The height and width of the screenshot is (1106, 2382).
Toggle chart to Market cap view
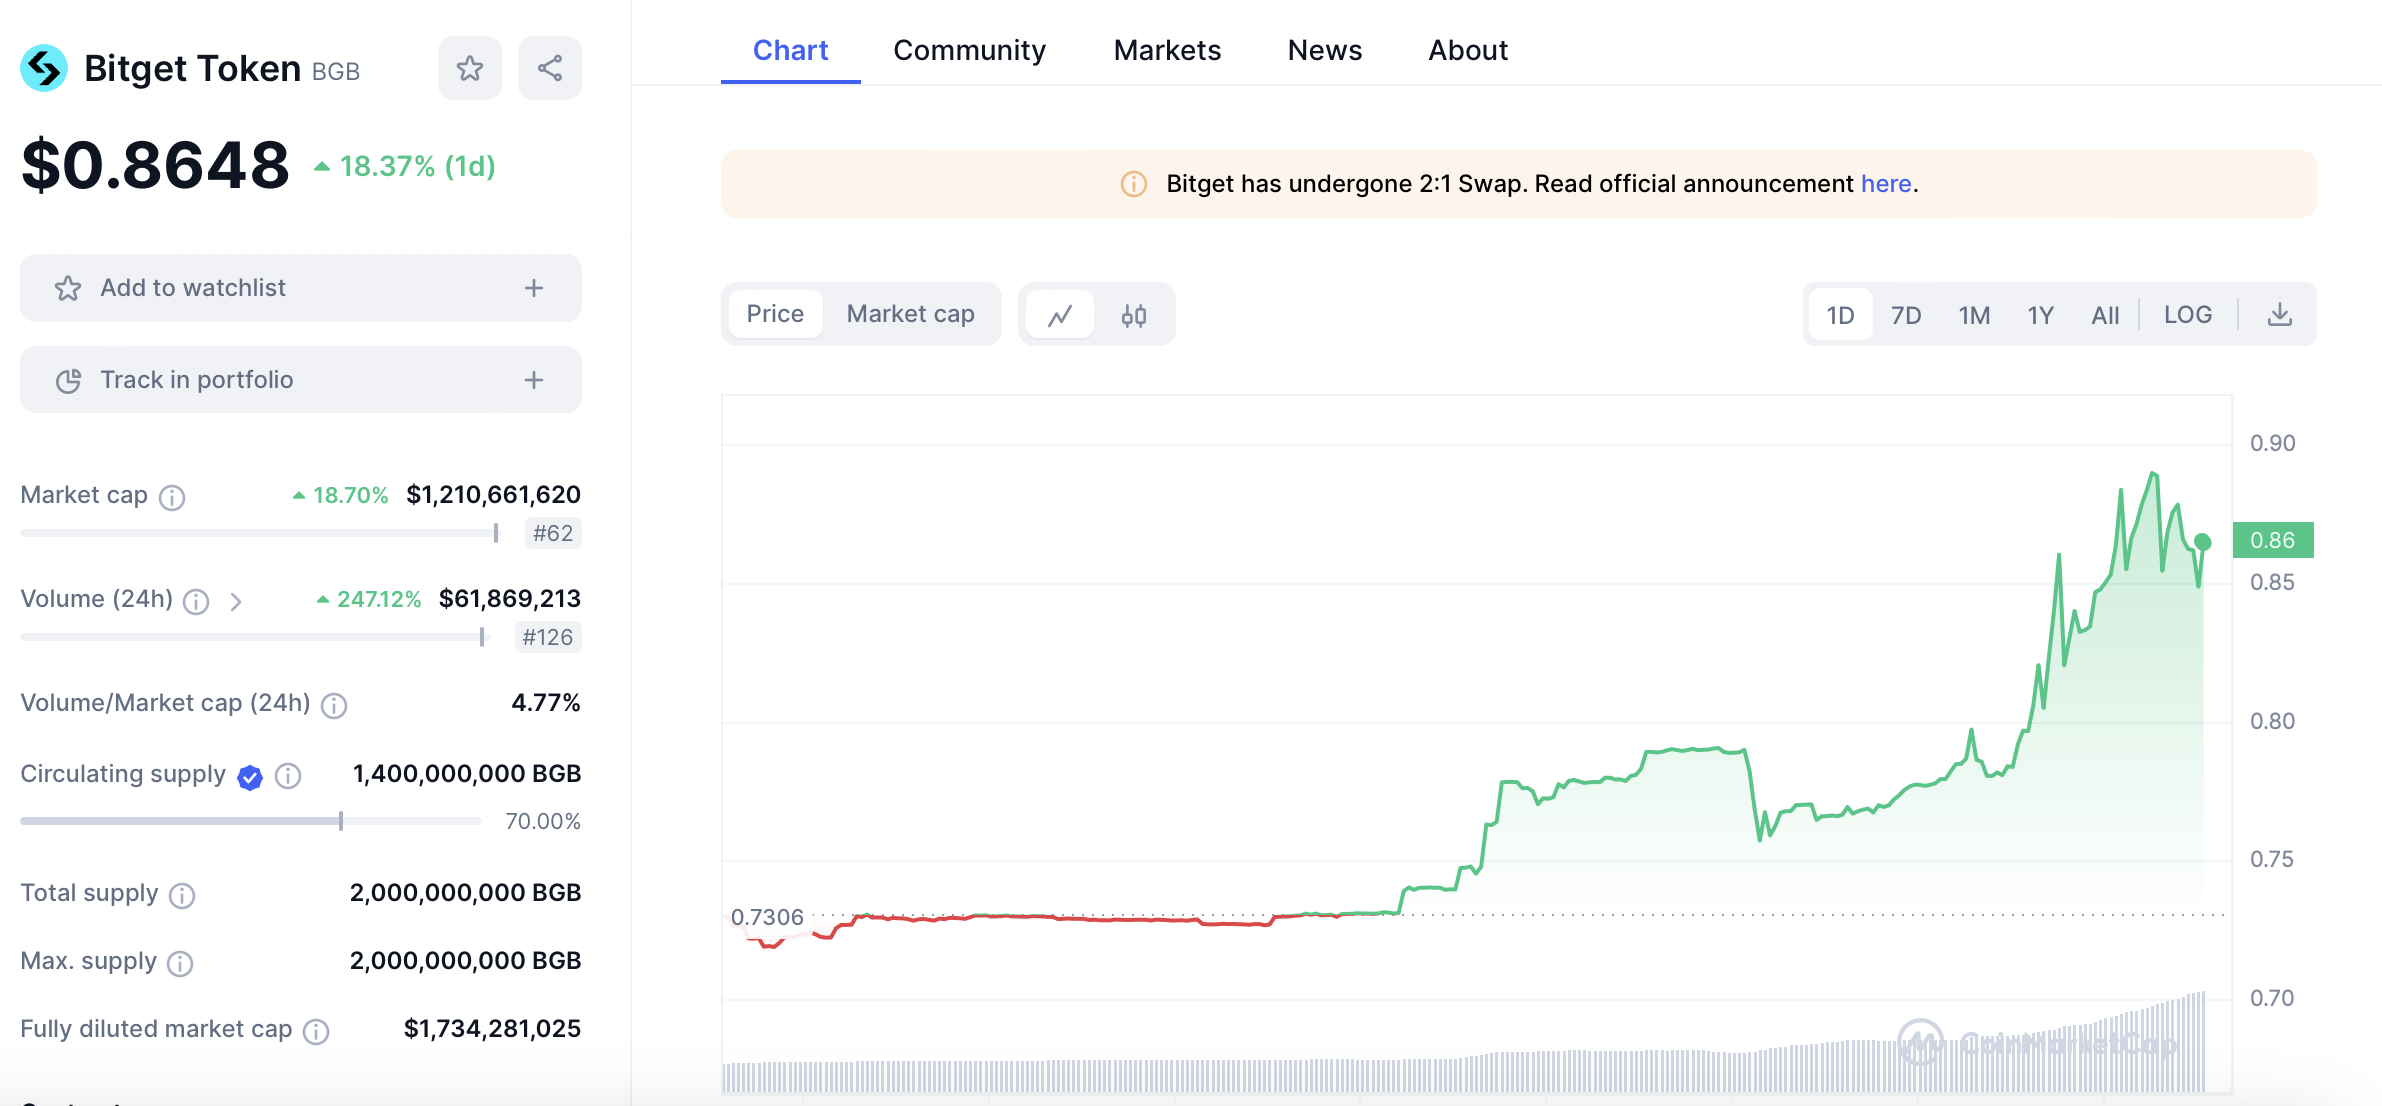point(910,314)
